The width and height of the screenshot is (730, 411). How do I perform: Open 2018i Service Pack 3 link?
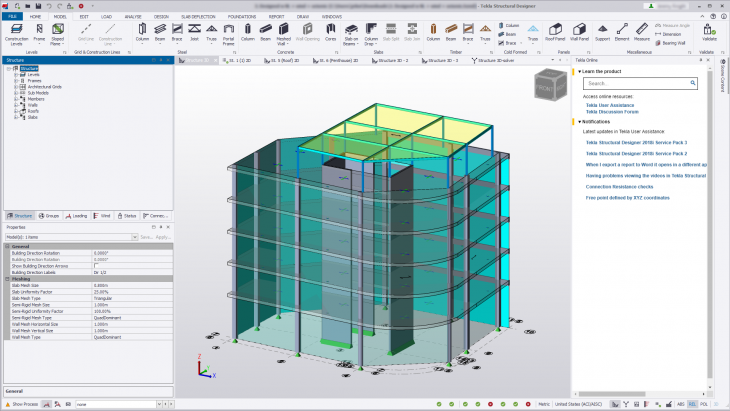tap(636, 142)
